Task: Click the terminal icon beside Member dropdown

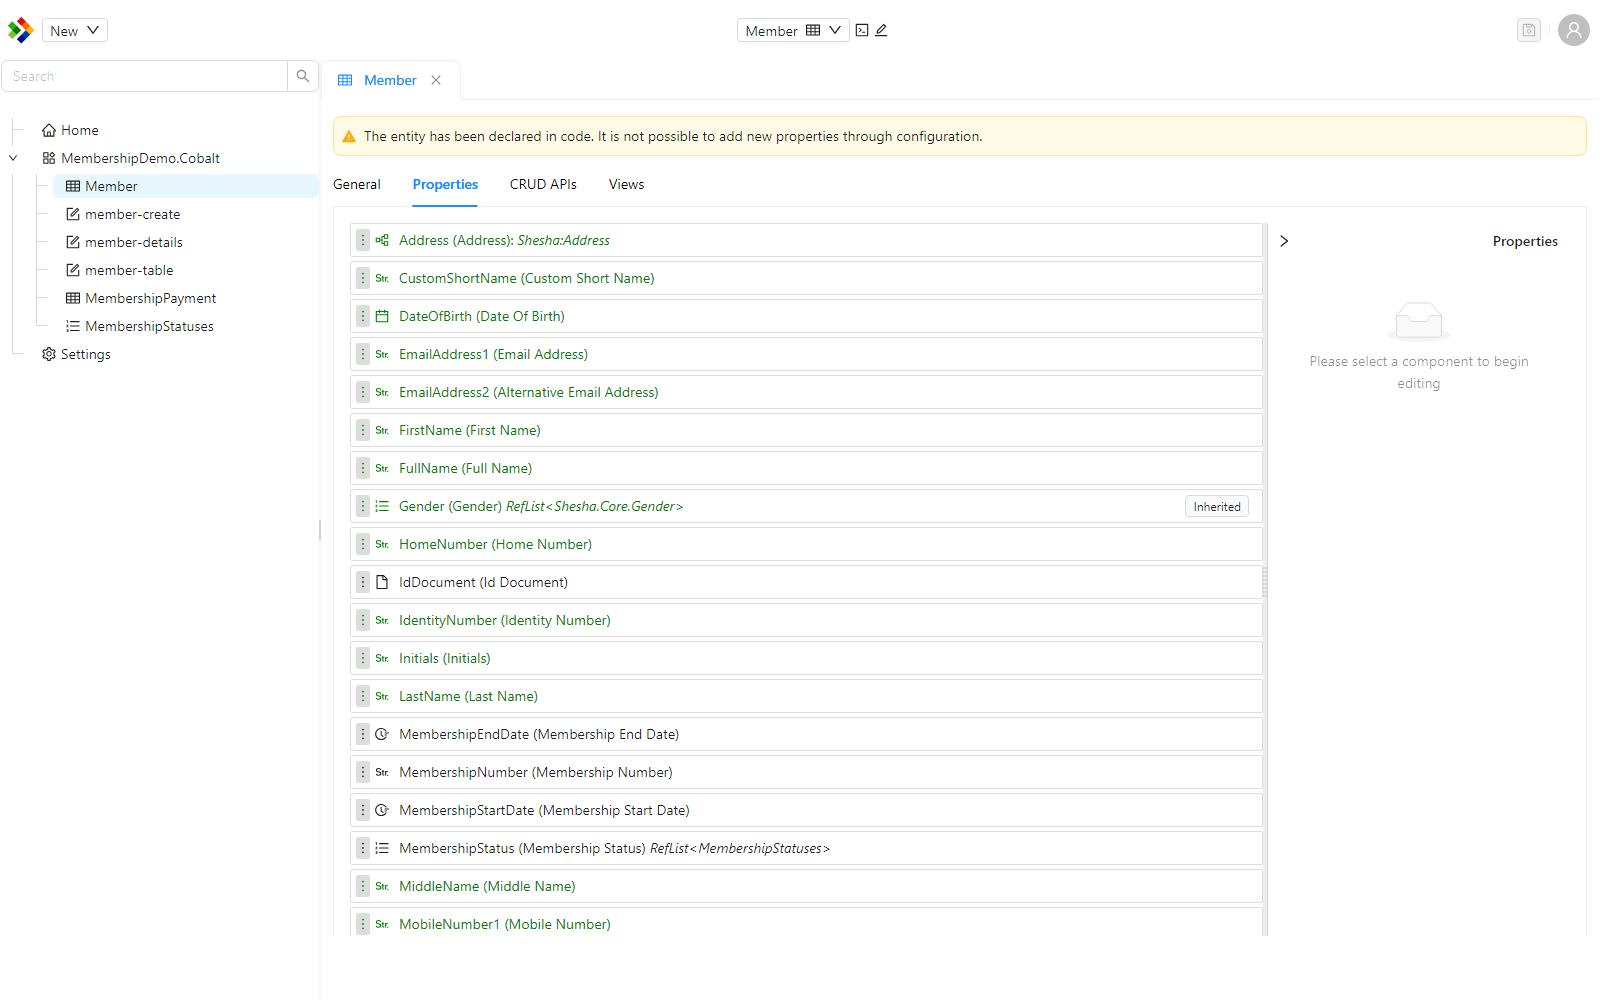Action: point(862,30)
